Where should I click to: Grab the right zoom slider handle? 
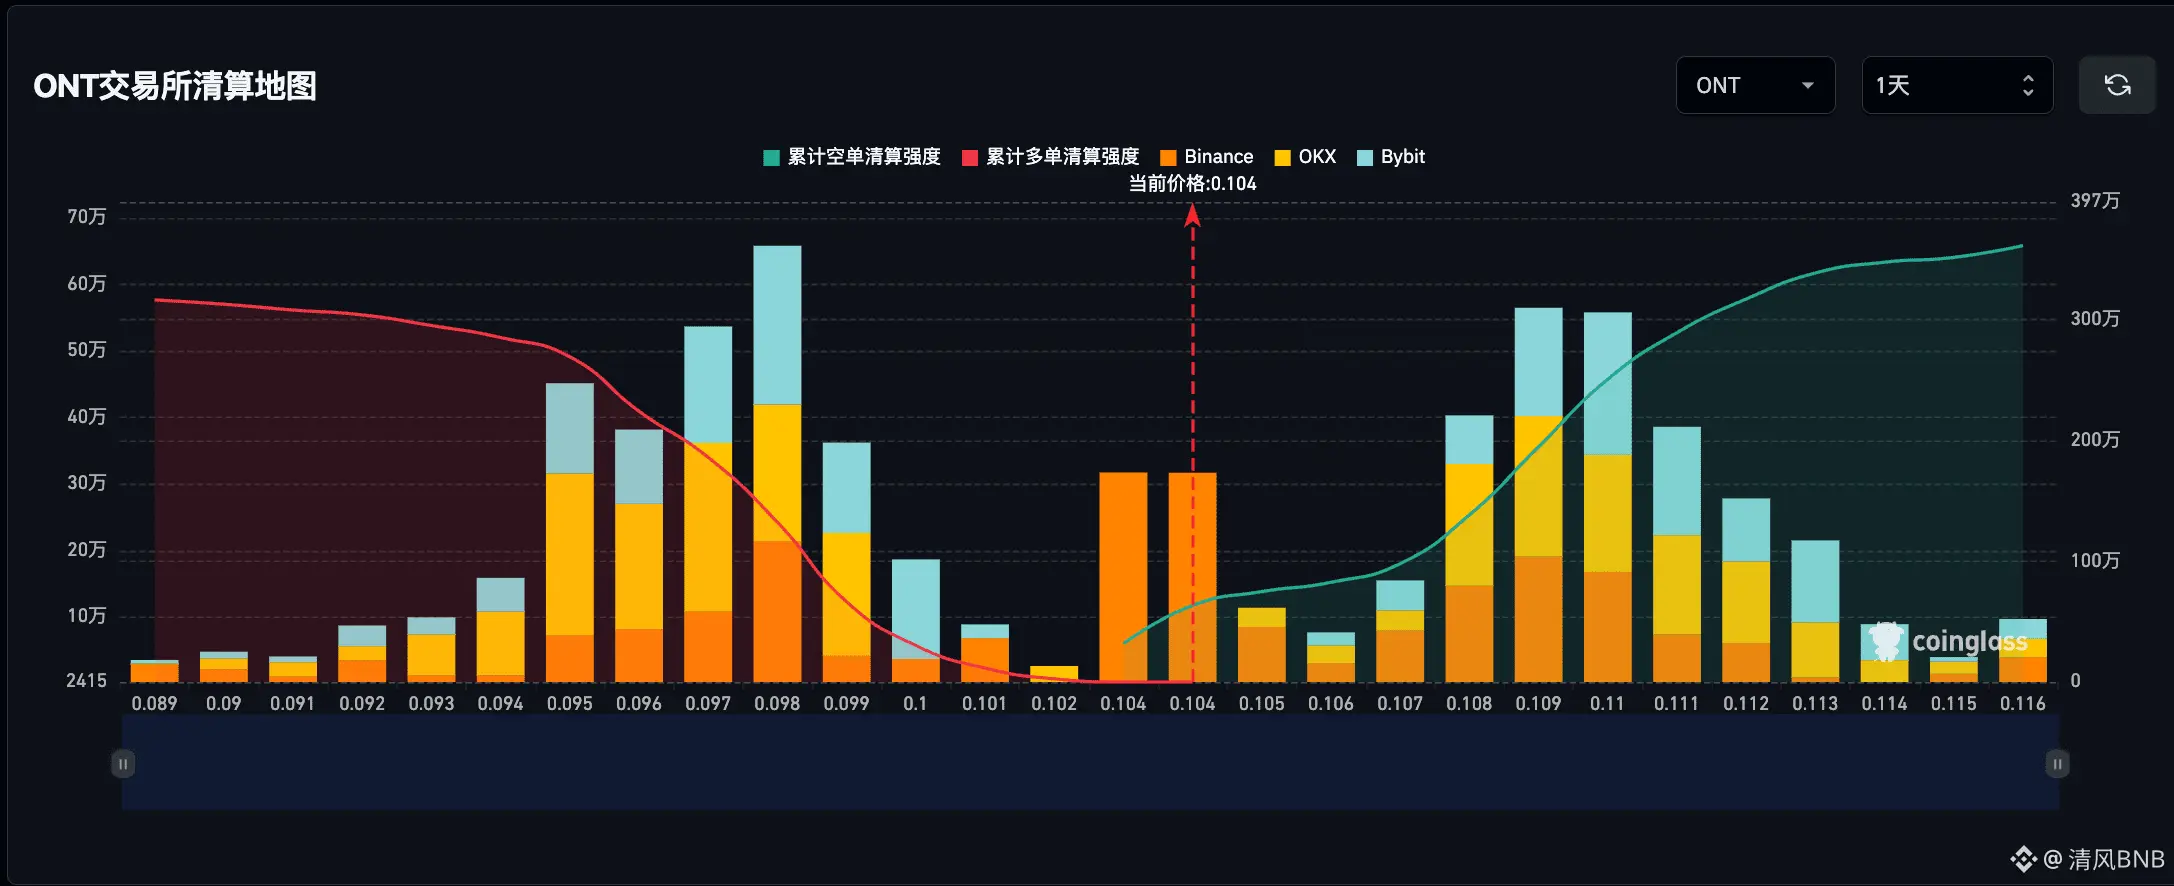click(2057, 764)
